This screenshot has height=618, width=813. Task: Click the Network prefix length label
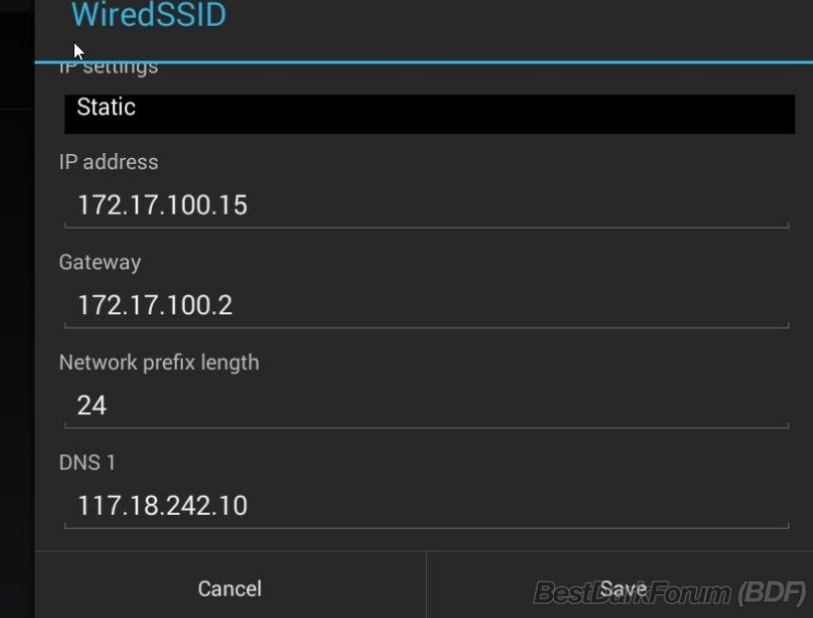tap(159, 362)
